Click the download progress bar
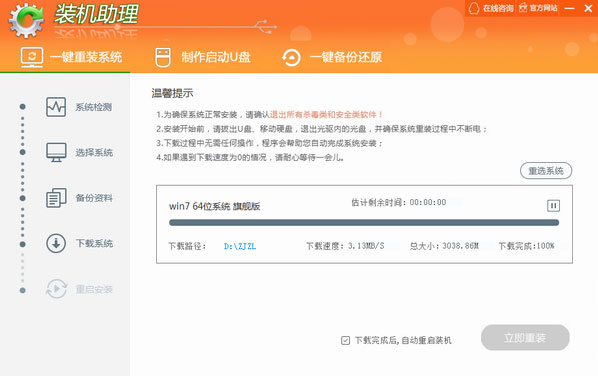This screenshot has width=598, height=376. tap(364, 223)
